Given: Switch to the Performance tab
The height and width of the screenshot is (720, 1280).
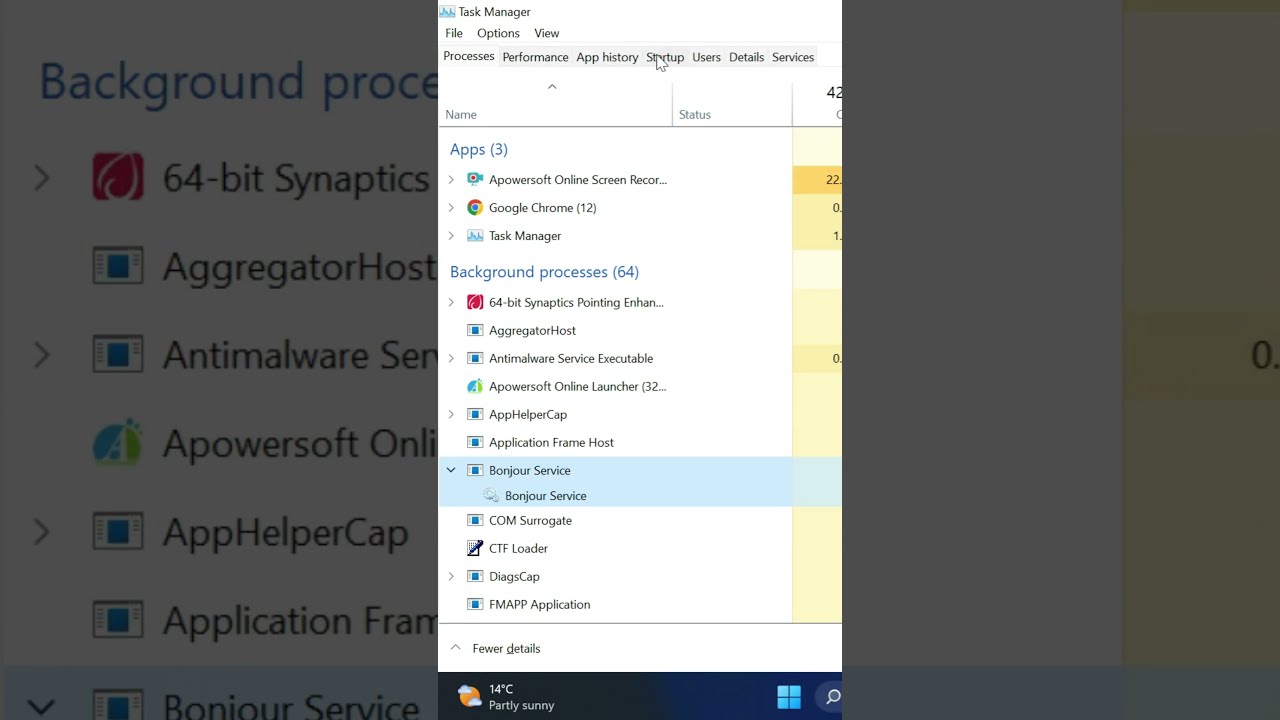Looking at the screenshot, I should (535, 57).
